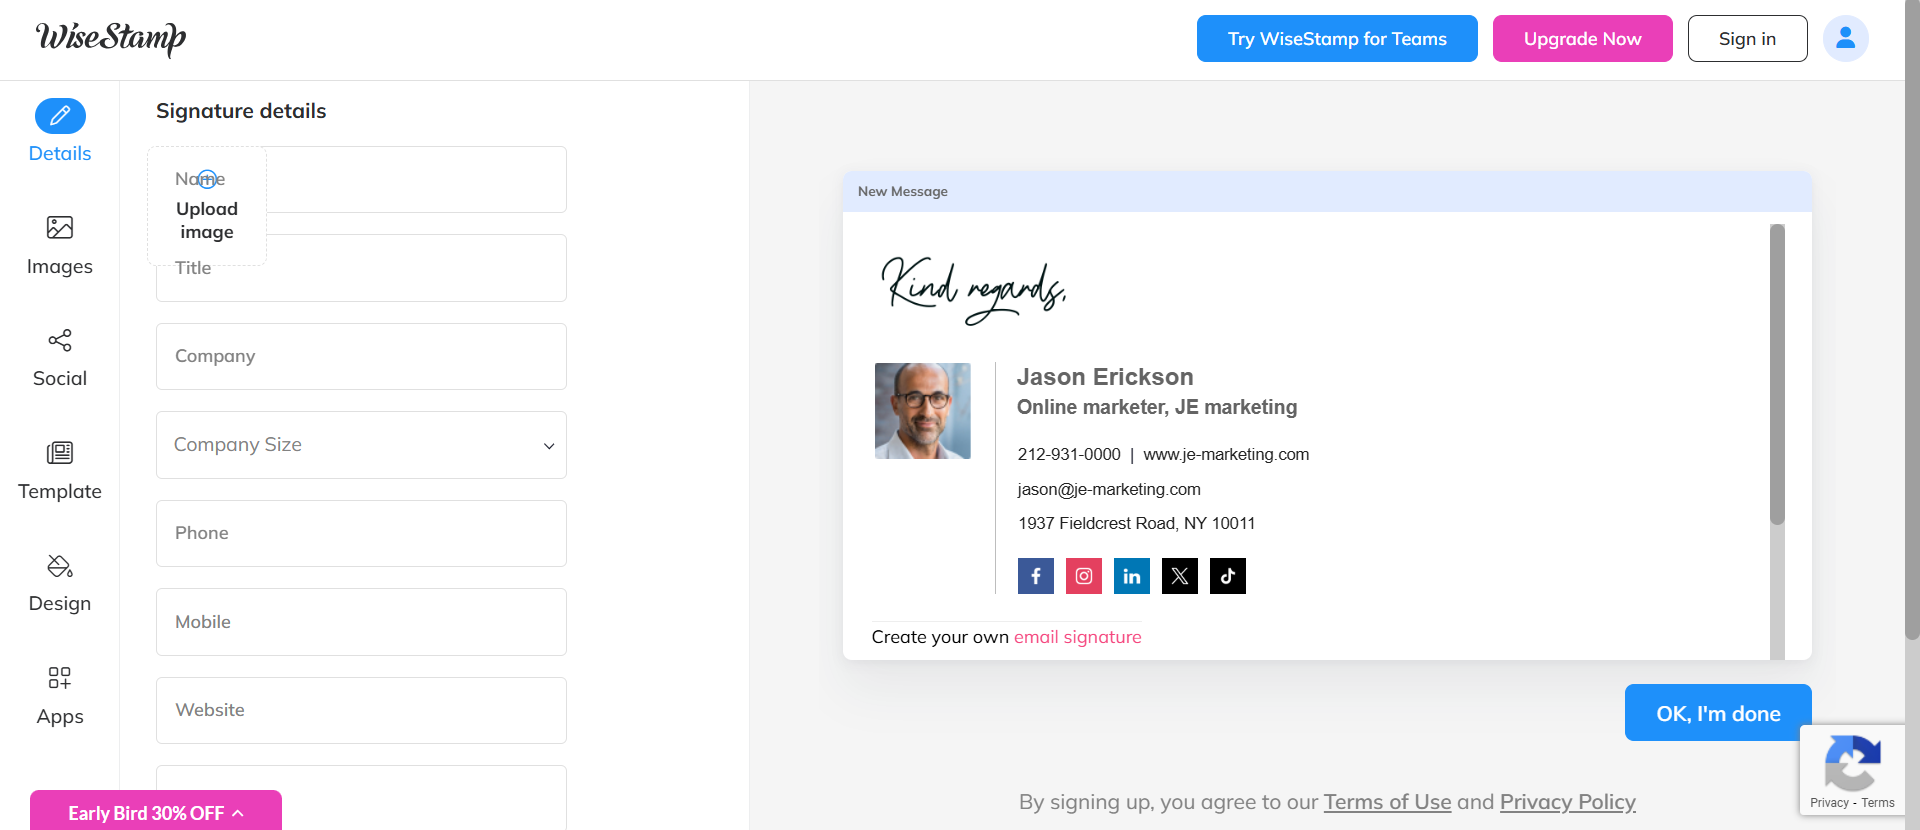Open the Social sharing section
Viewport: 1920px width, 830px height.
60,341
